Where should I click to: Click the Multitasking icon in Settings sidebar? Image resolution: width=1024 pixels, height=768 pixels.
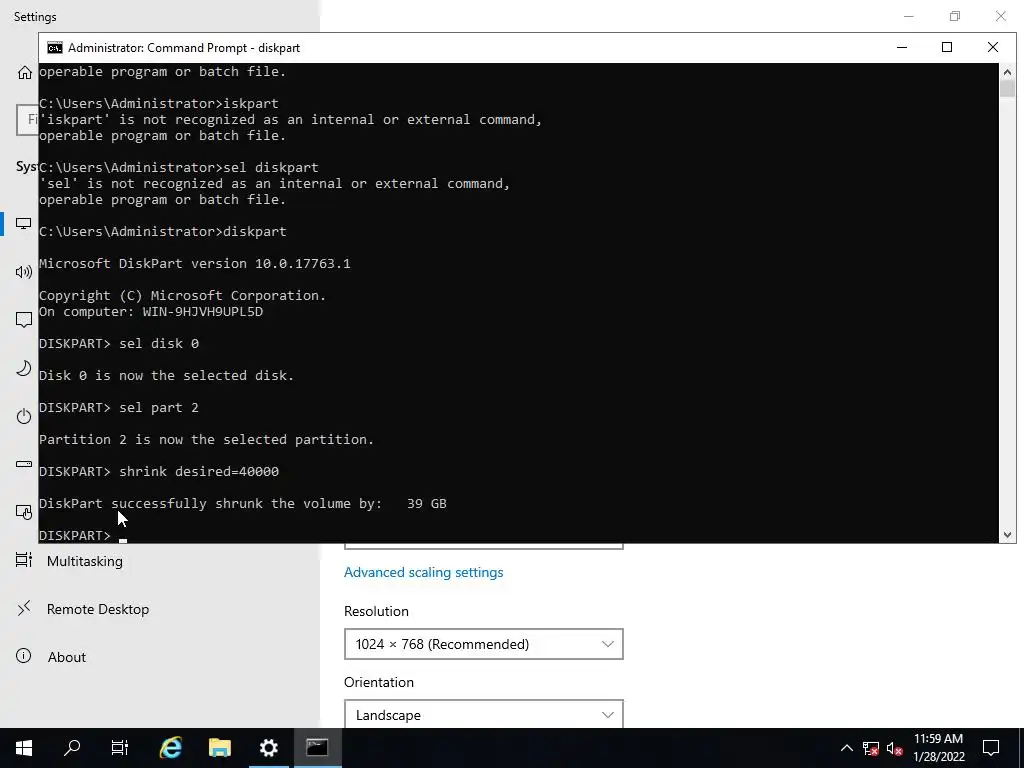coord(24,560)
